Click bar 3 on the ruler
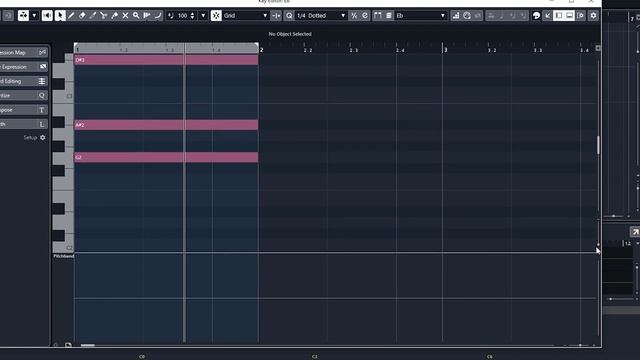This screenshot has width=640, height=360. (446, 50)
